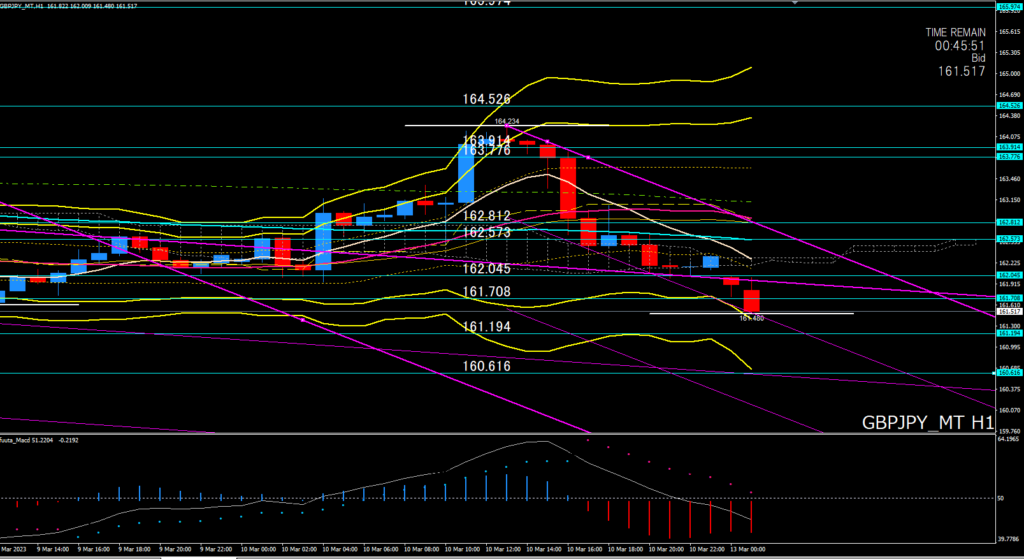Click the 163.460 price scale label
1024x559 pixels.
point(1010,178)
